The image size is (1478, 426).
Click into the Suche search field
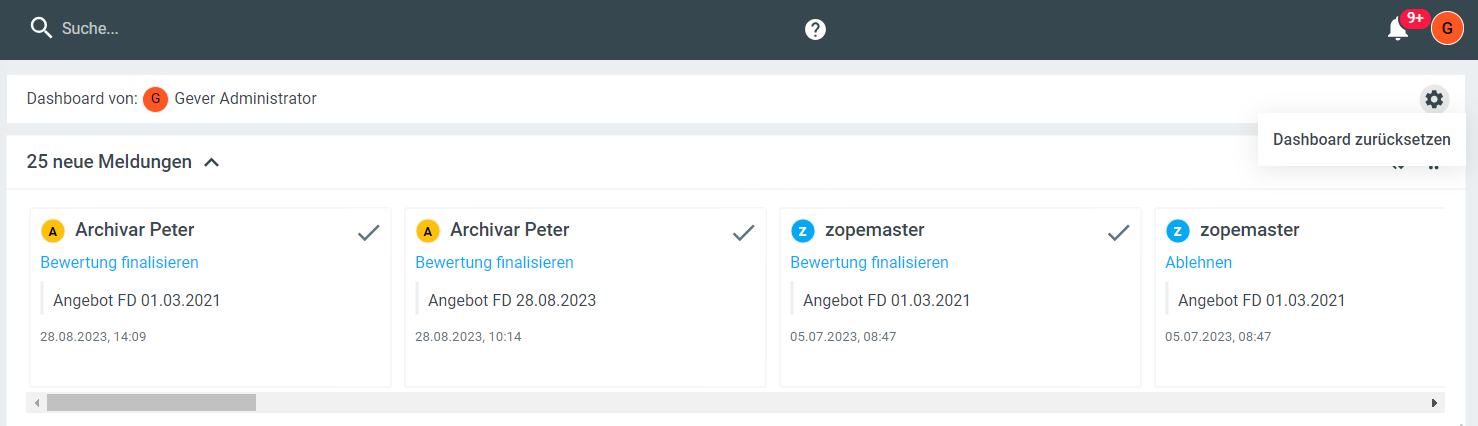pyautogui.click(x=200, y=29)
